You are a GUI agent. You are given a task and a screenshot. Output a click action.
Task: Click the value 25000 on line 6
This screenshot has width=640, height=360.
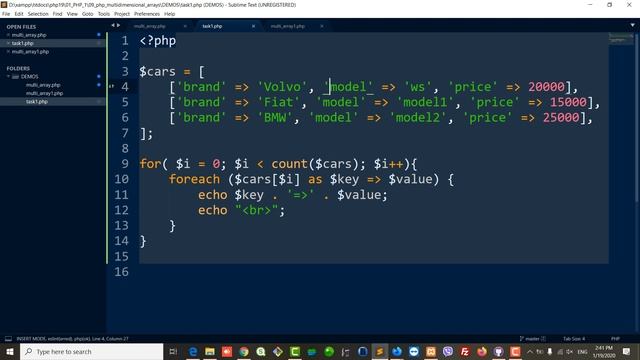(561, 118)
